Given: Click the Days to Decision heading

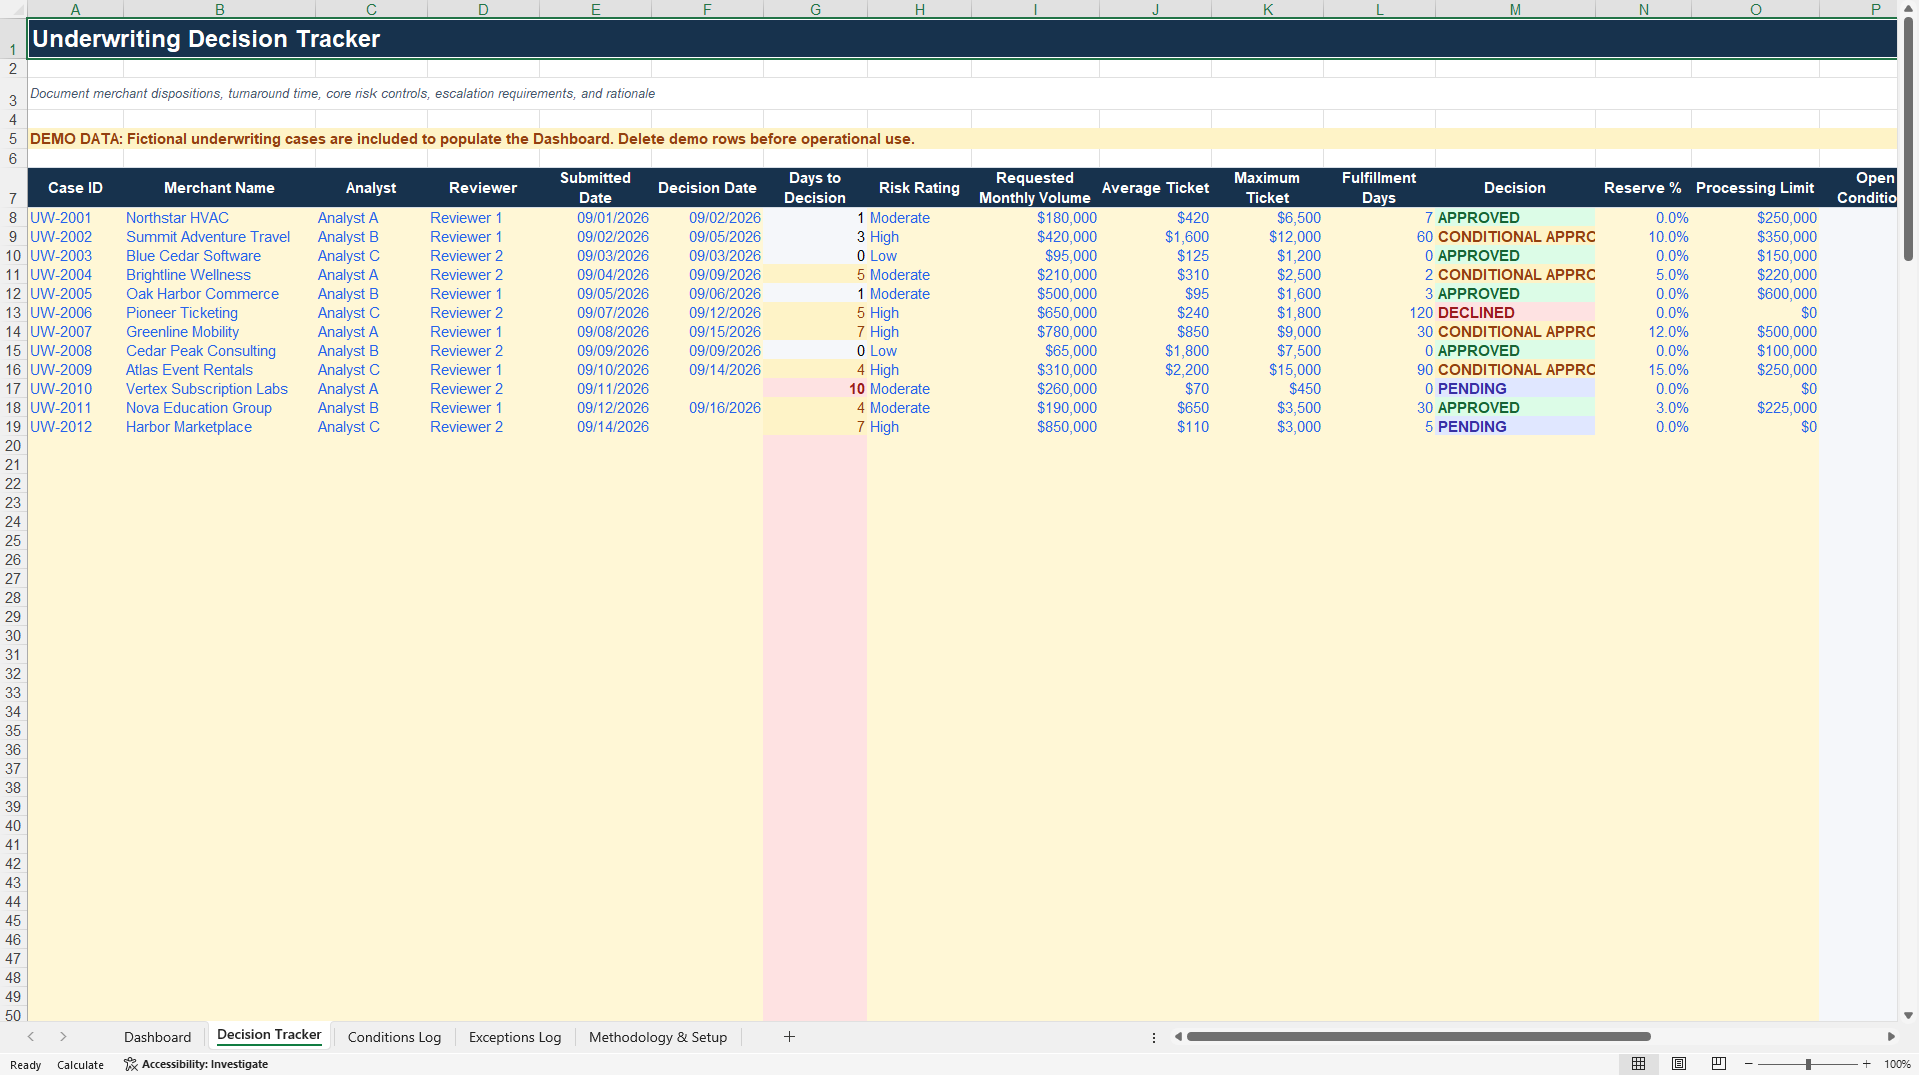Looking at the screenshot, I should click(815, 188).
